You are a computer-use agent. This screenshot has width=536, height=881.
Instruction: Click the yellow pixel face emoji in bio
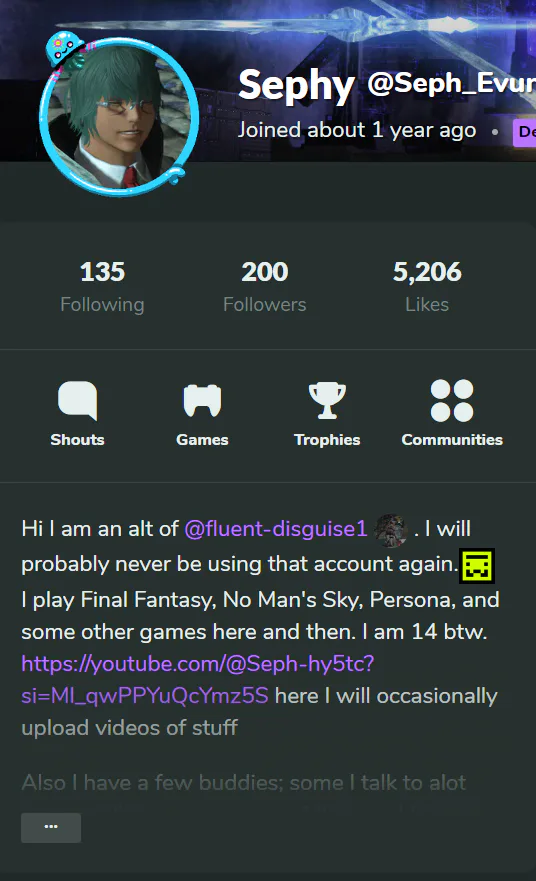coord(477,566)
